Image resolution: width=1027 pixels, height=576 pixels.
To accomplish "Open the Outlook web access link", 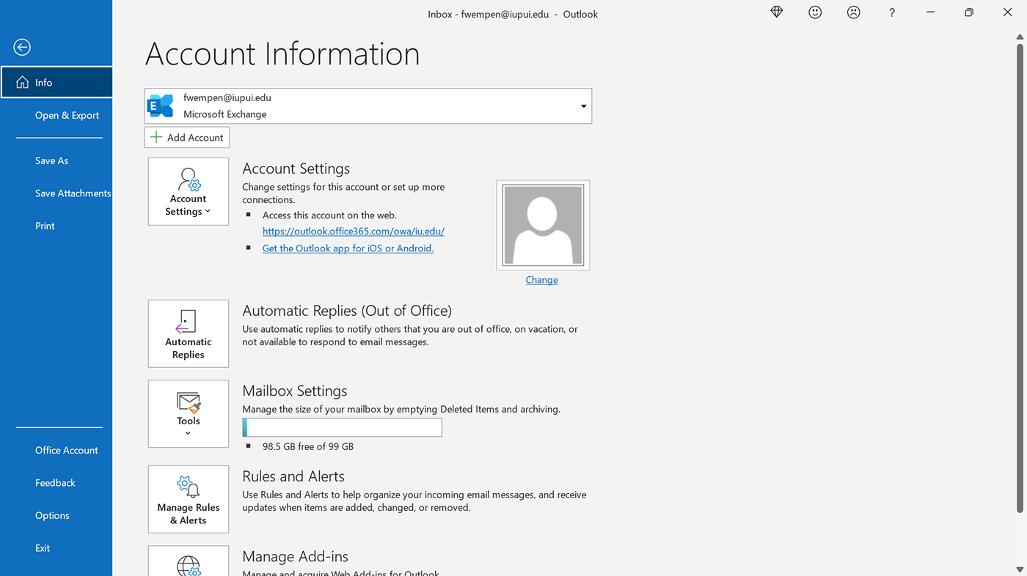I will pos(353,231).
